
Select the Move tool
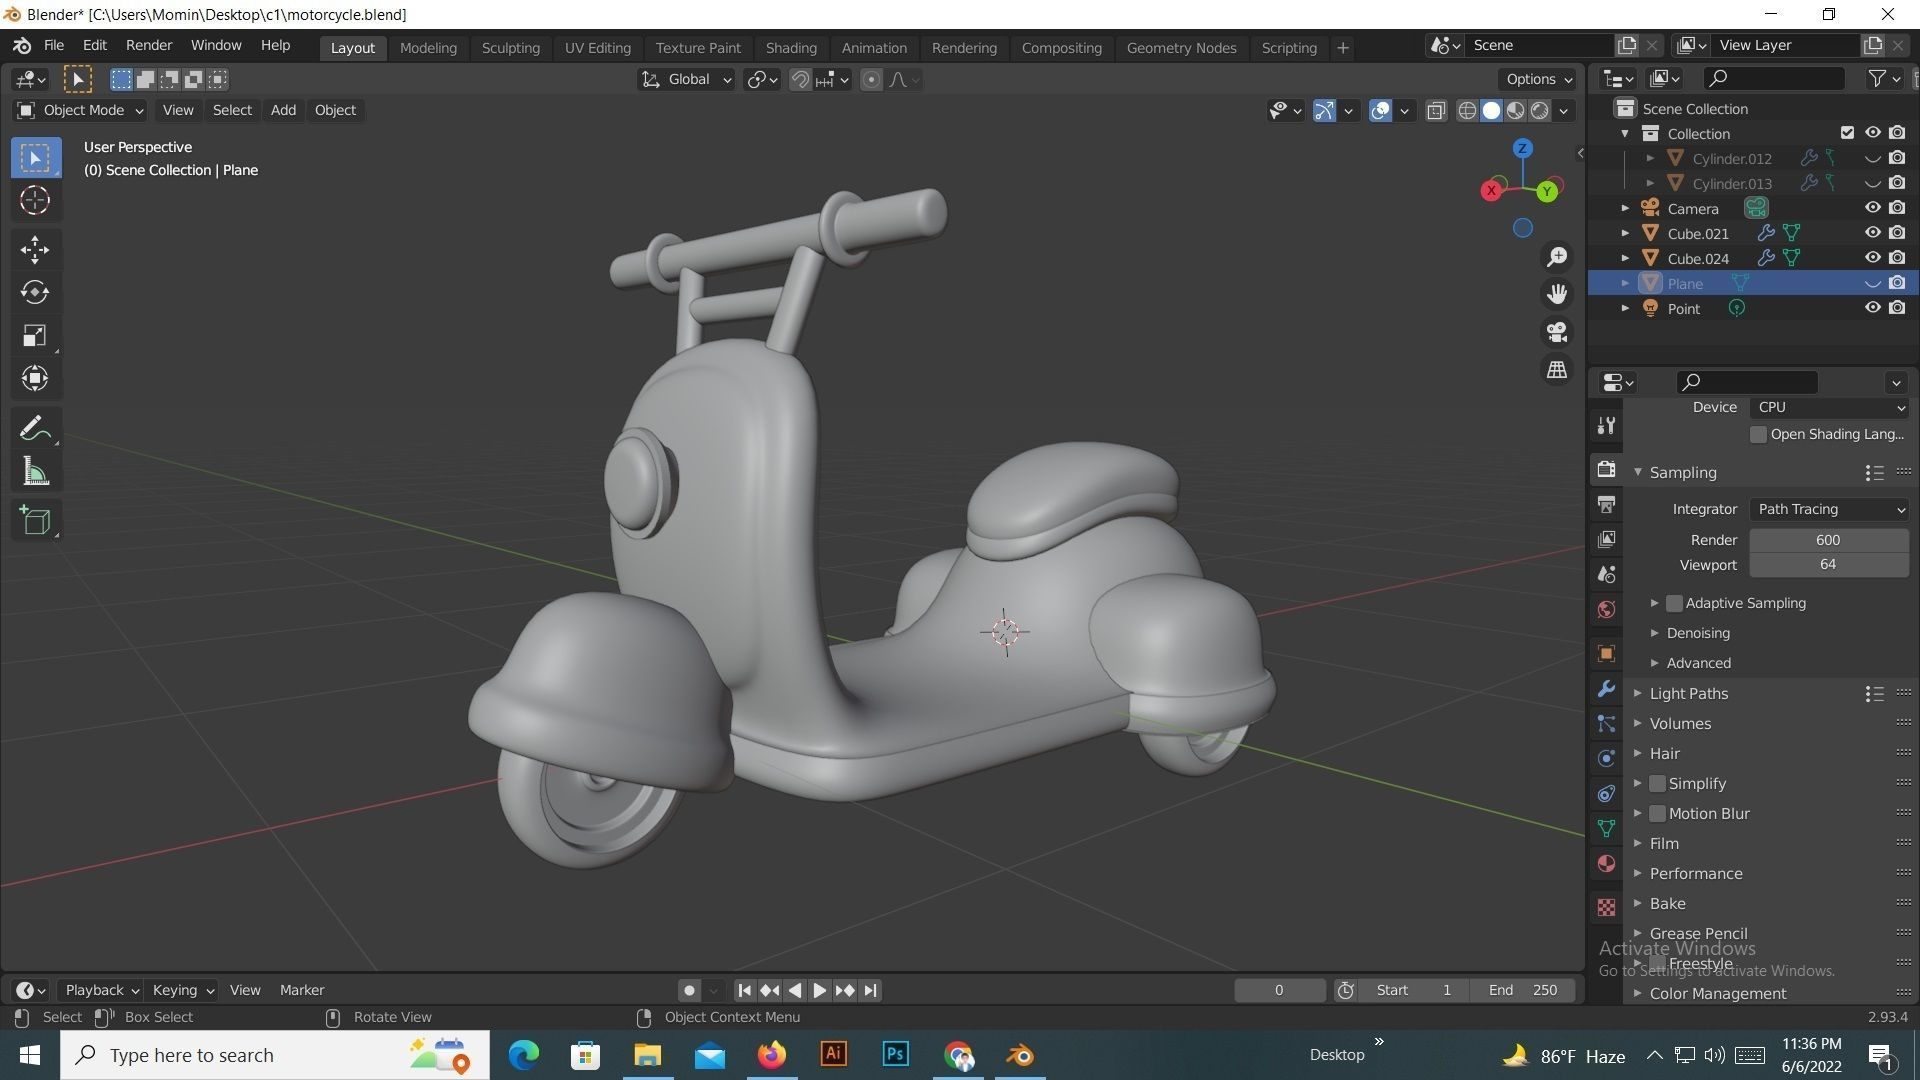(x=35, y=250)
